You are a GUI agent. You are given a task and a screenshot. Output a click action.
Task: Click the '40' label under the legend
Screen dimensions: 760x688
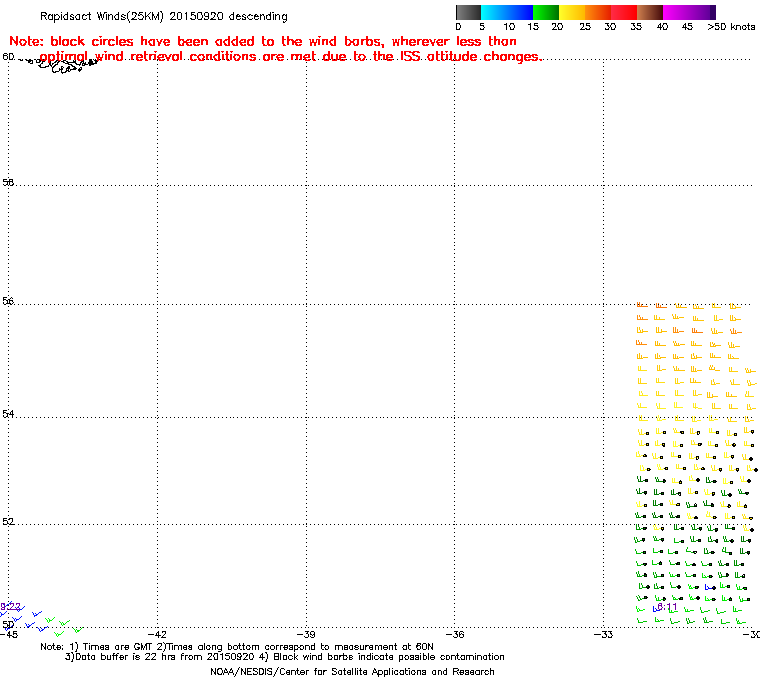tap(662, 27)
